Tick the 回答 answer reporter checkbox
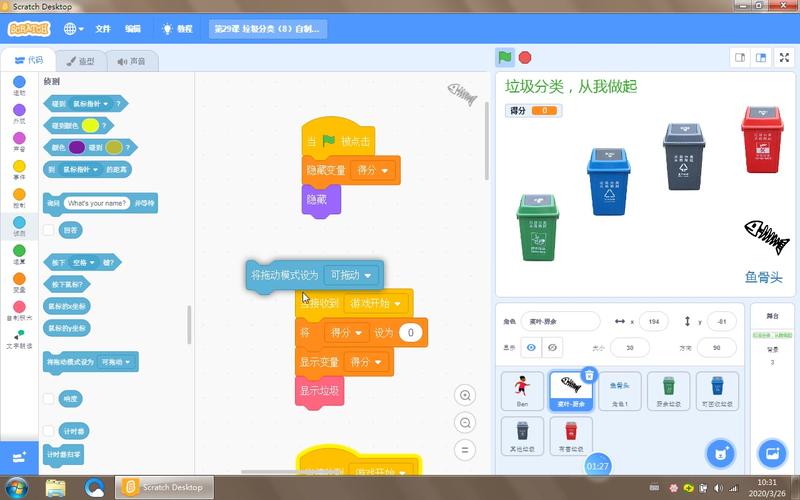The height and width of the screenshot is (500, 800). [x=48, y=230]
